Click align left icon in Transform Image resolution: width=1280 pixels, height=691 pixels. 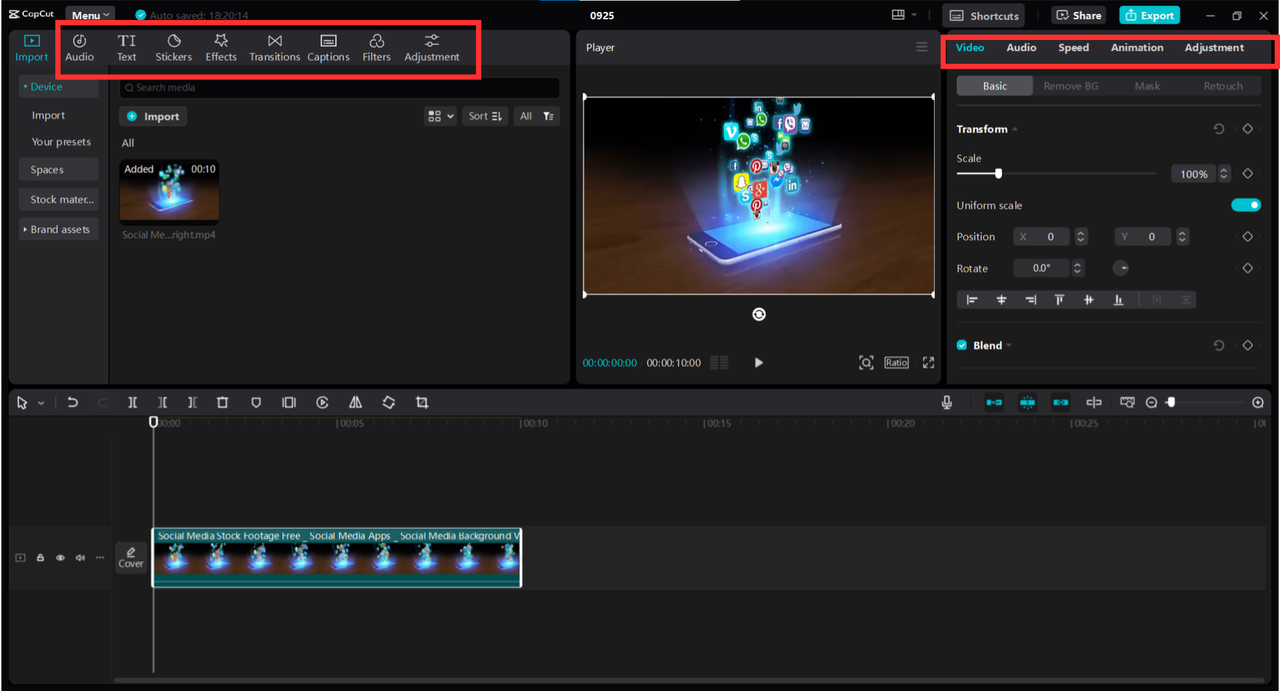point(971,299)
